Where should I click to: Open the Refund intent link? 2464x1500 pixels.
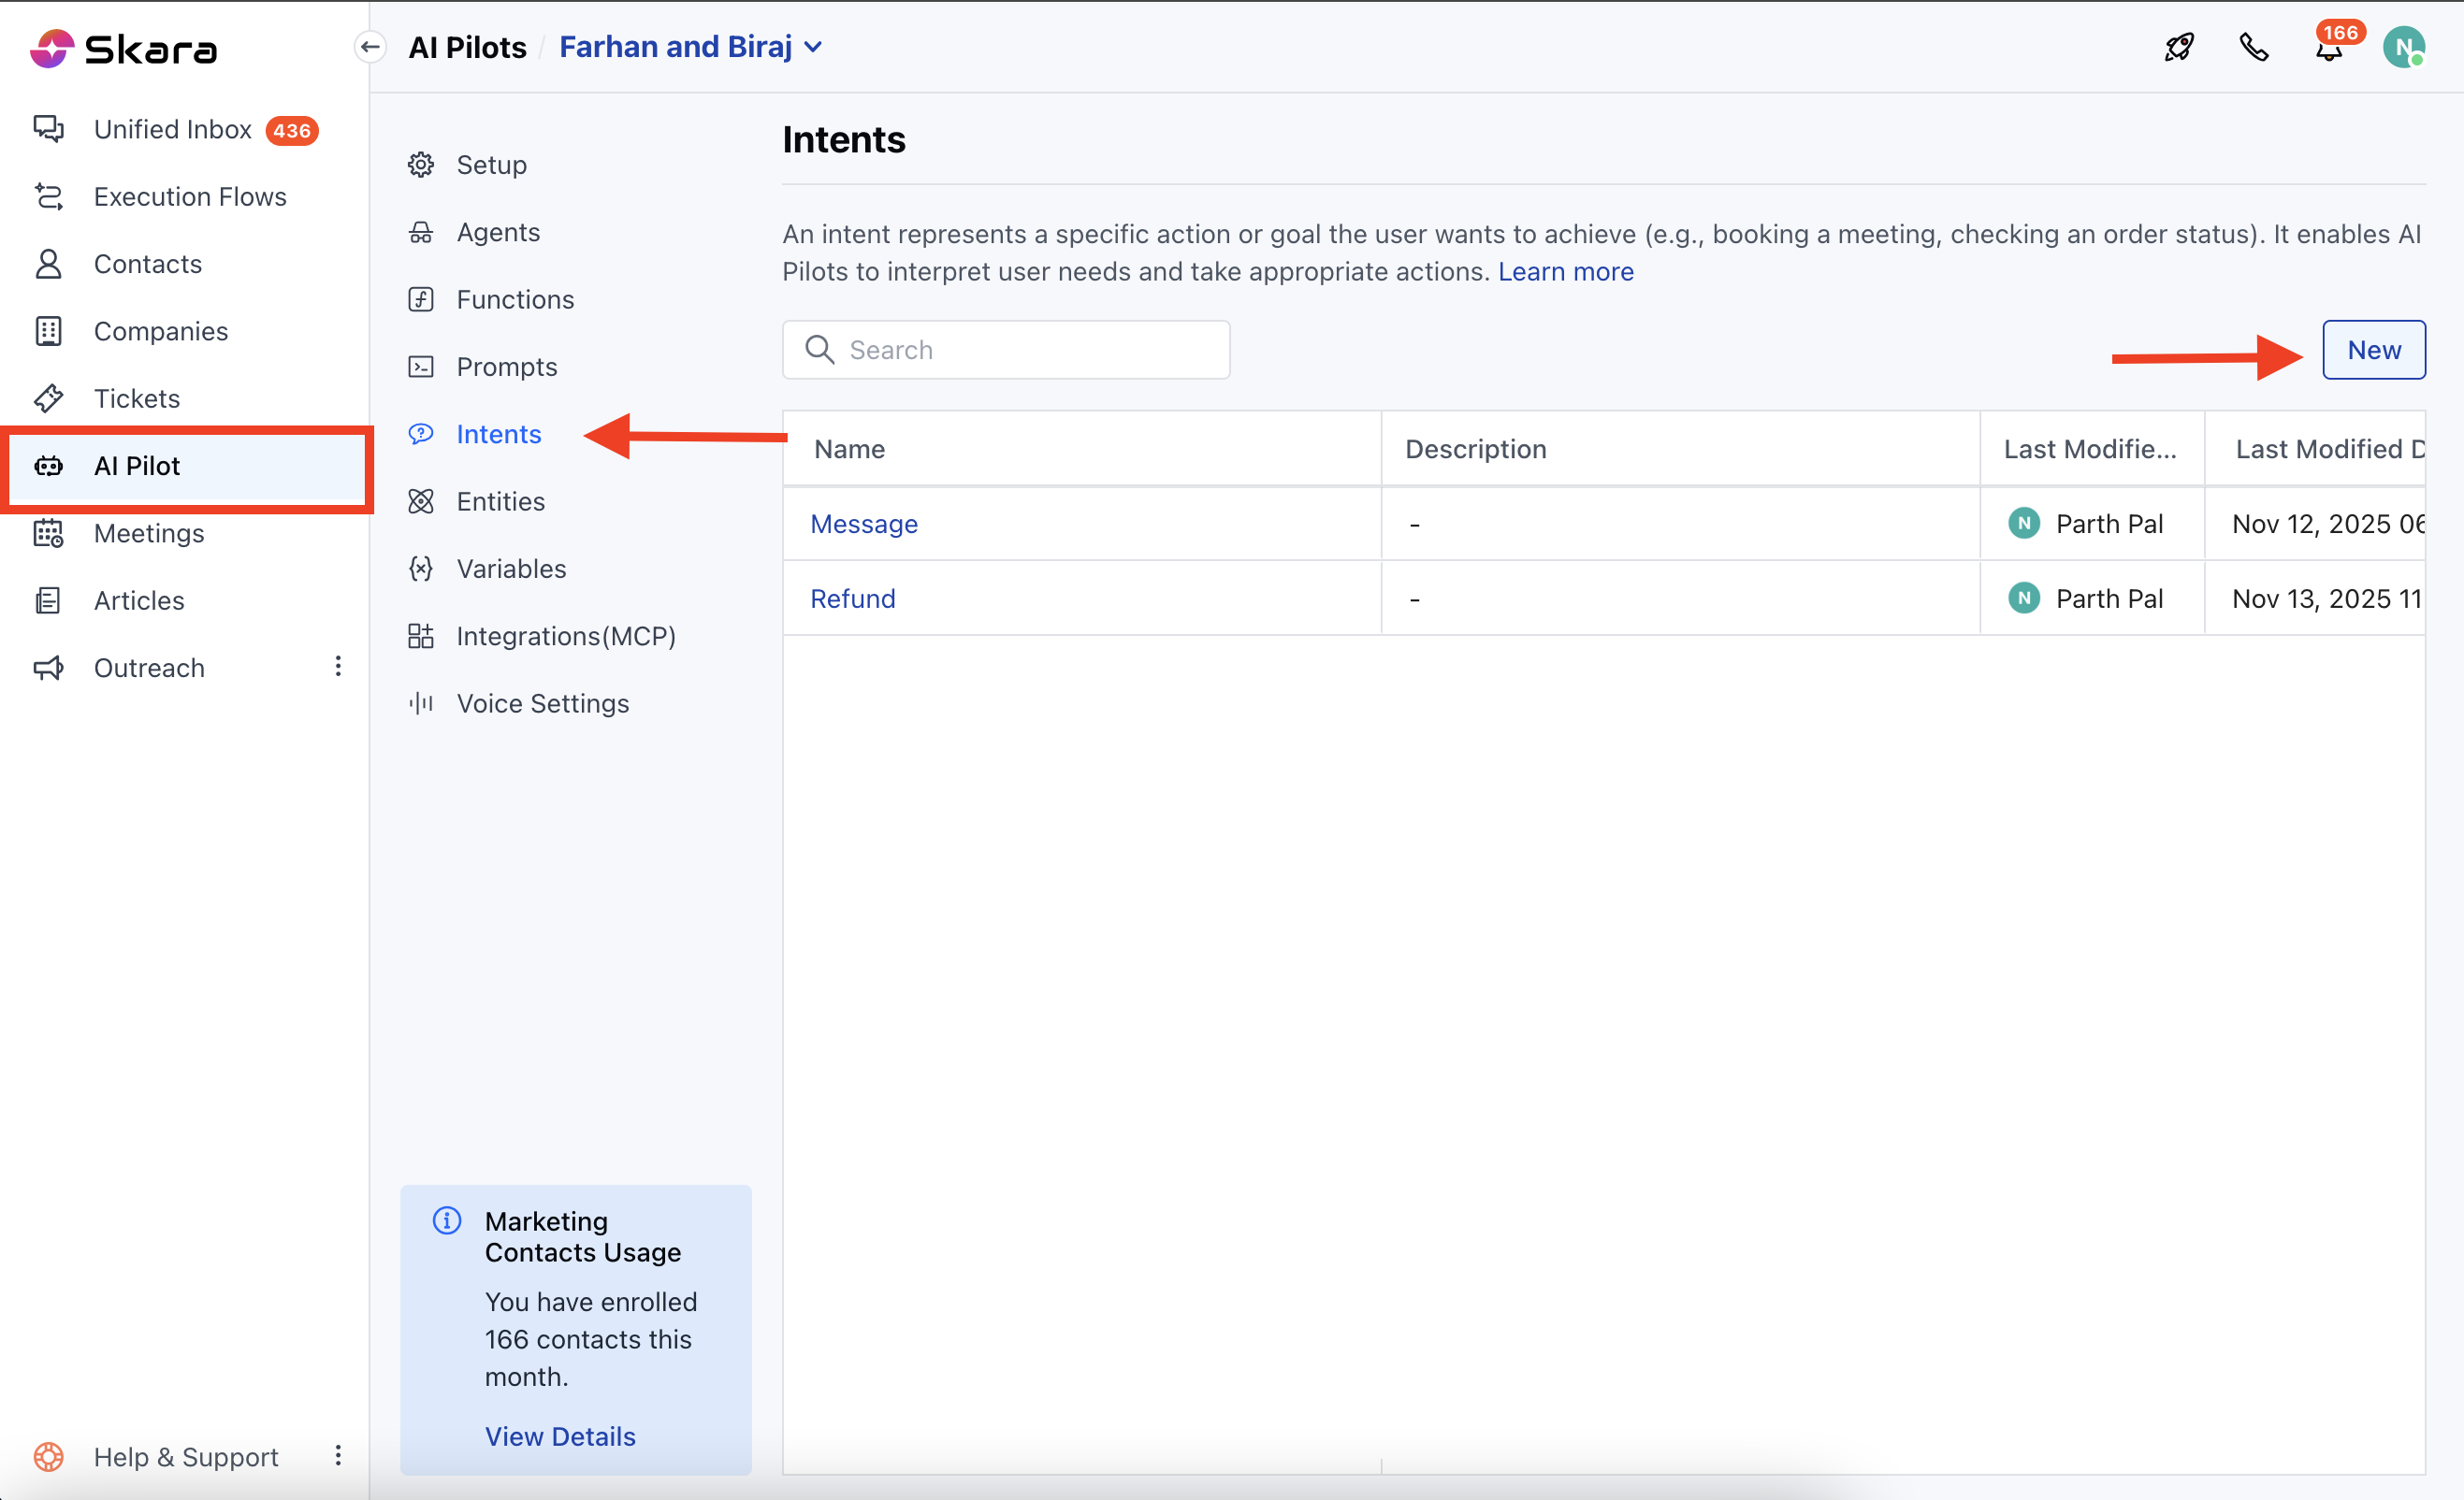(x=852, y=598)
